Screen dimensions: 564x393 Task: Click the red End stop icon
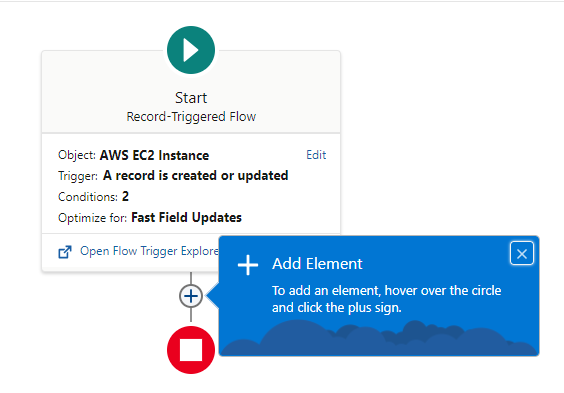[x=191, y=350]
